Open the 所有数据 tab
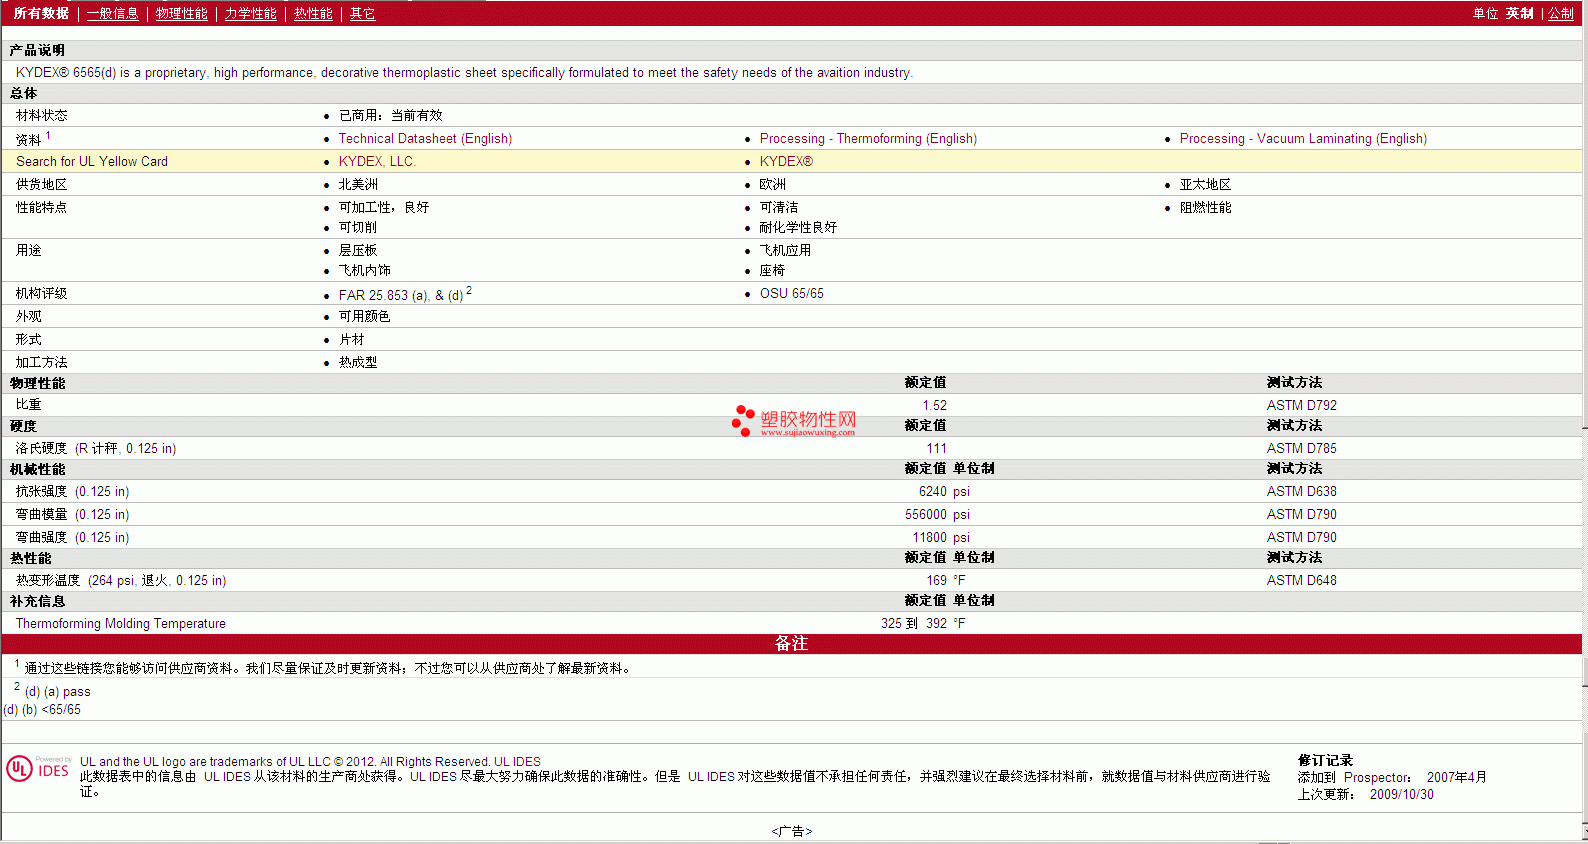Image resolution: width=1588 pixels, height=844 pixels. tap(41, 14)
